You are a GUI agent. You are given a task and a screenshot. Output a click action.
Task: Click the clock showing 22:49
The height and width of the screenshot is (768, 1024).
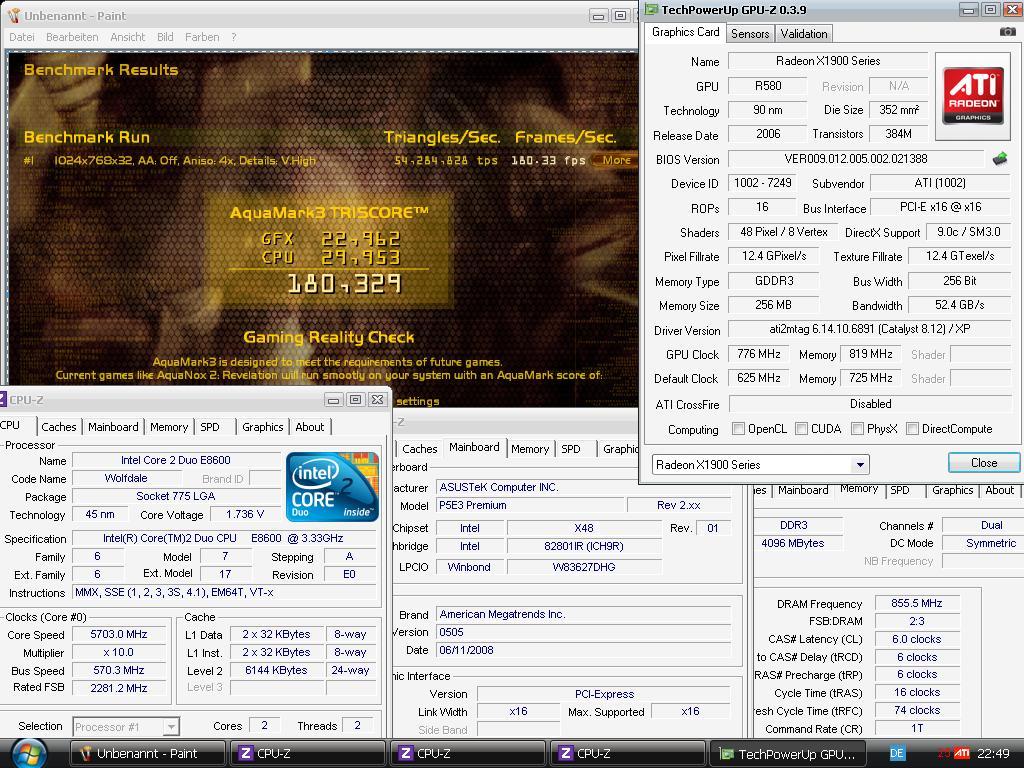tap(993, 753)
